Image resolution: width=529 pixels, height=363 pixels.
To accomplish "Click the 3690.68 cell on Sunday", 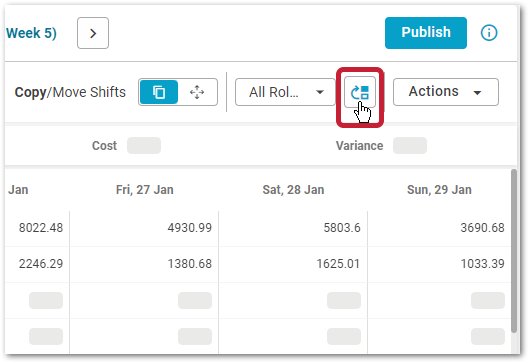I will [x=482, y=228].
